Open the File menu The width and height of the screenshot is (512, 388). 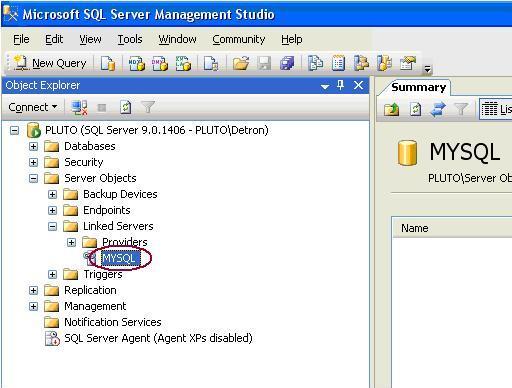point(21,39)
